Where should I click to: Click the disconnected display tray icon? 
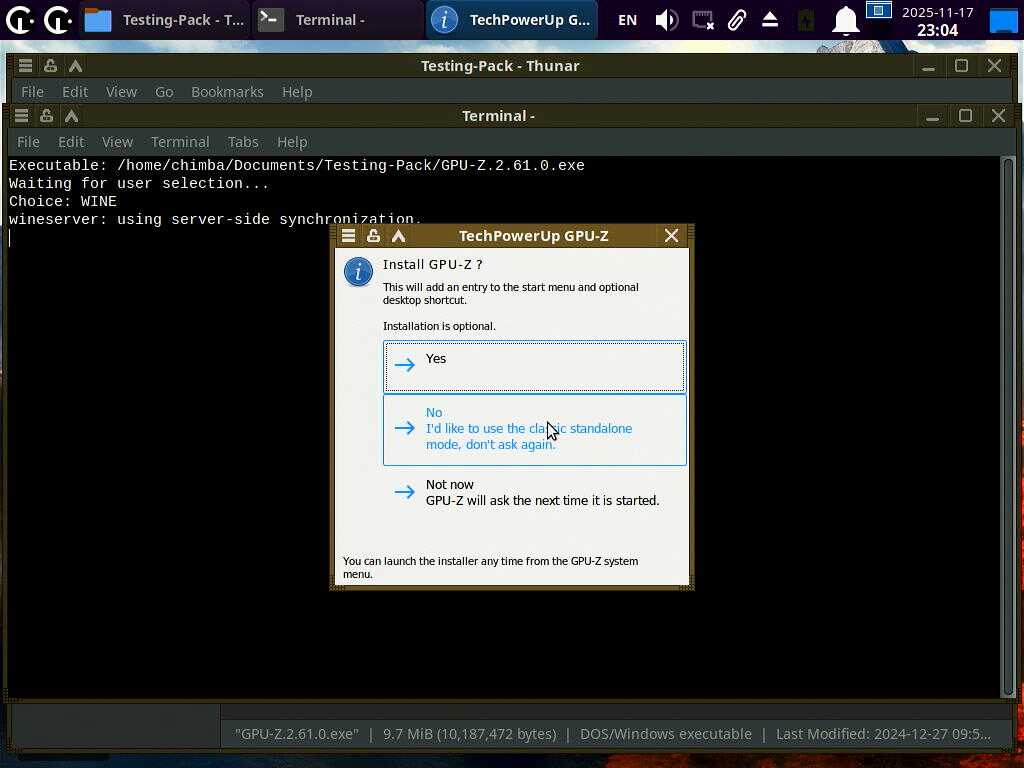703,20
